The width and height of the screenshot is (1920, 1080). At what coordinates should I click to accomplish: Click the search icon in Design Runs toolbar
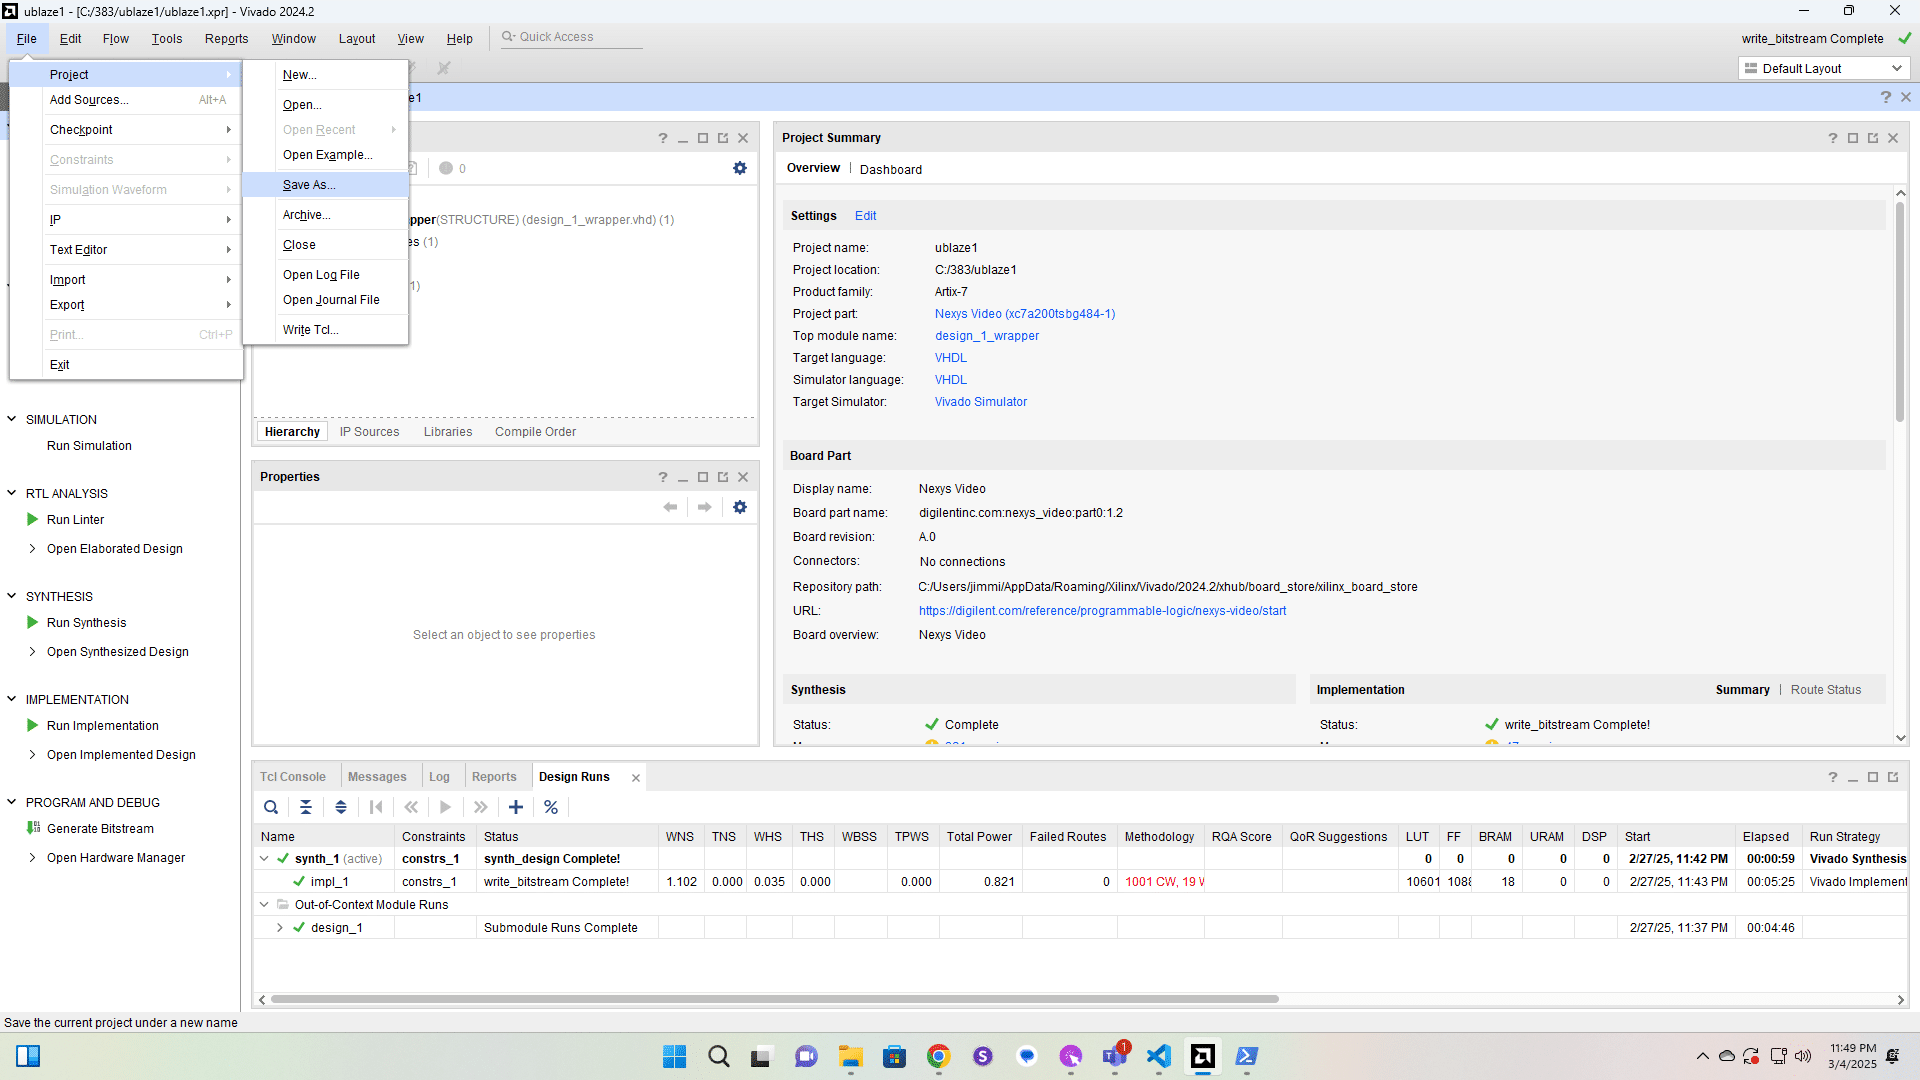pyautogui.click(x=271, y=807)
